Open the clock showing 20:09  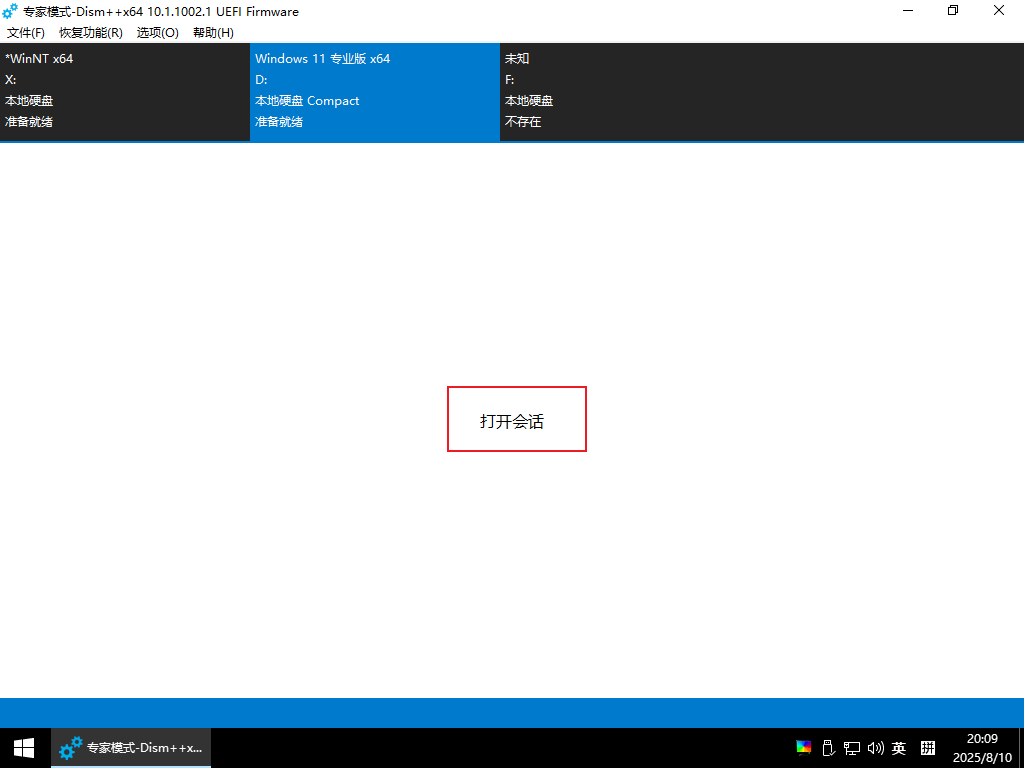point(982,748)
